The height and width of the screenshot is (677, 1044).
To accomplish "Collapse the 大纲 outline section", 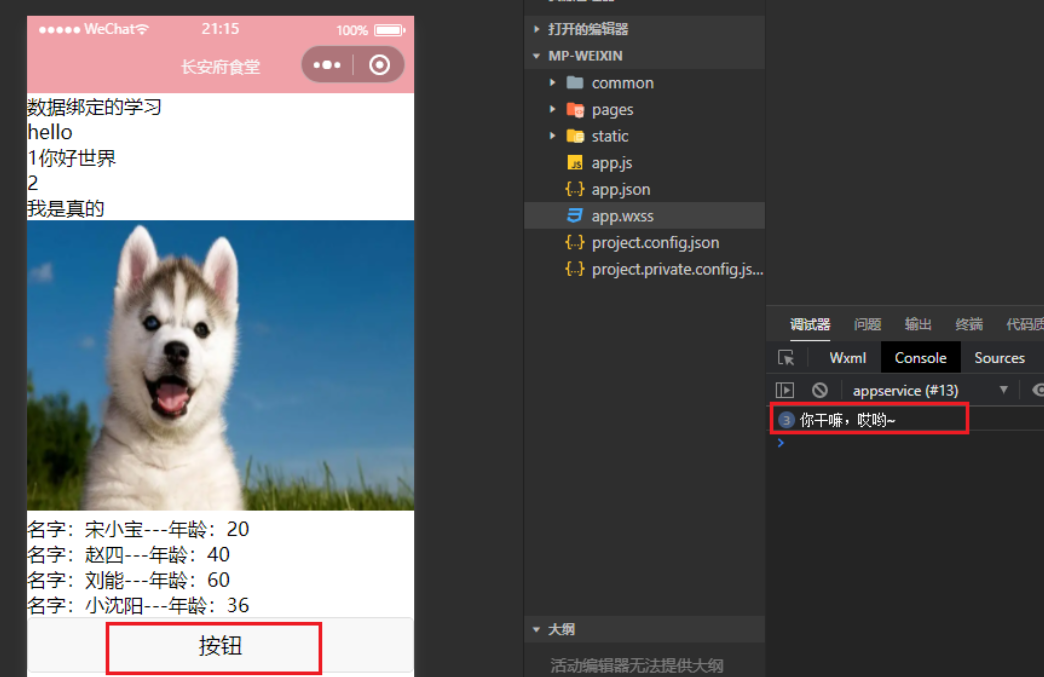I will coord(537,629).
